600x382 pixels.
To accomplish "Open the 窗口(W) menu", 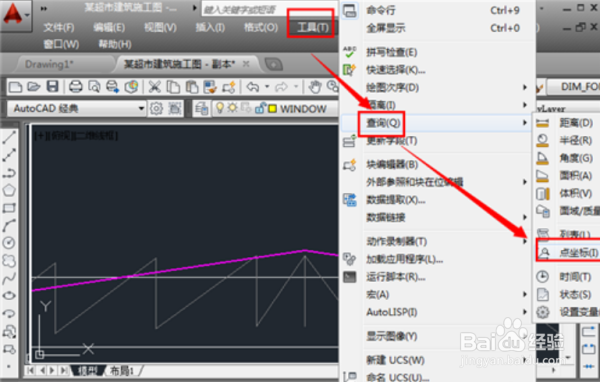I will [x=61, y=44].
